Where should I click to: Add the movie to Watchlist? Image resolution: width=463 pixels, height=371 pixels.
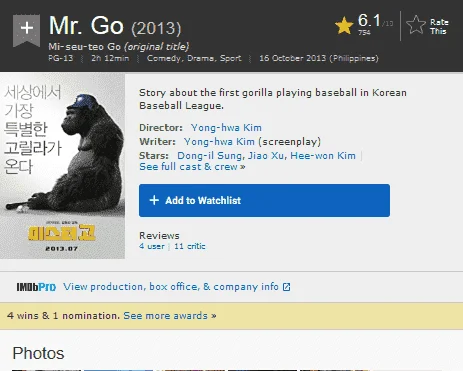click(x=264, y=200)
